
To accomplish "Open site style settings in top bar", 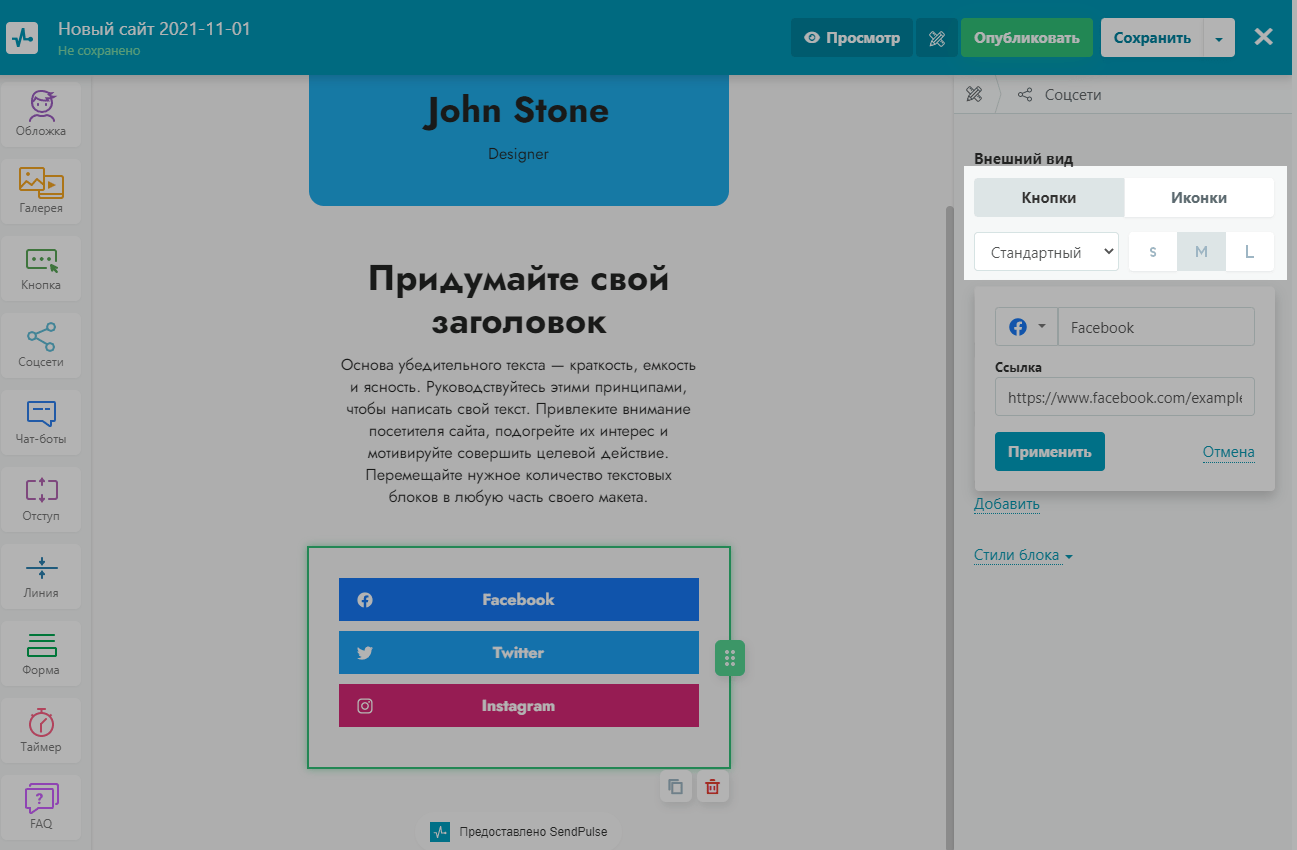I will point(937,38).
